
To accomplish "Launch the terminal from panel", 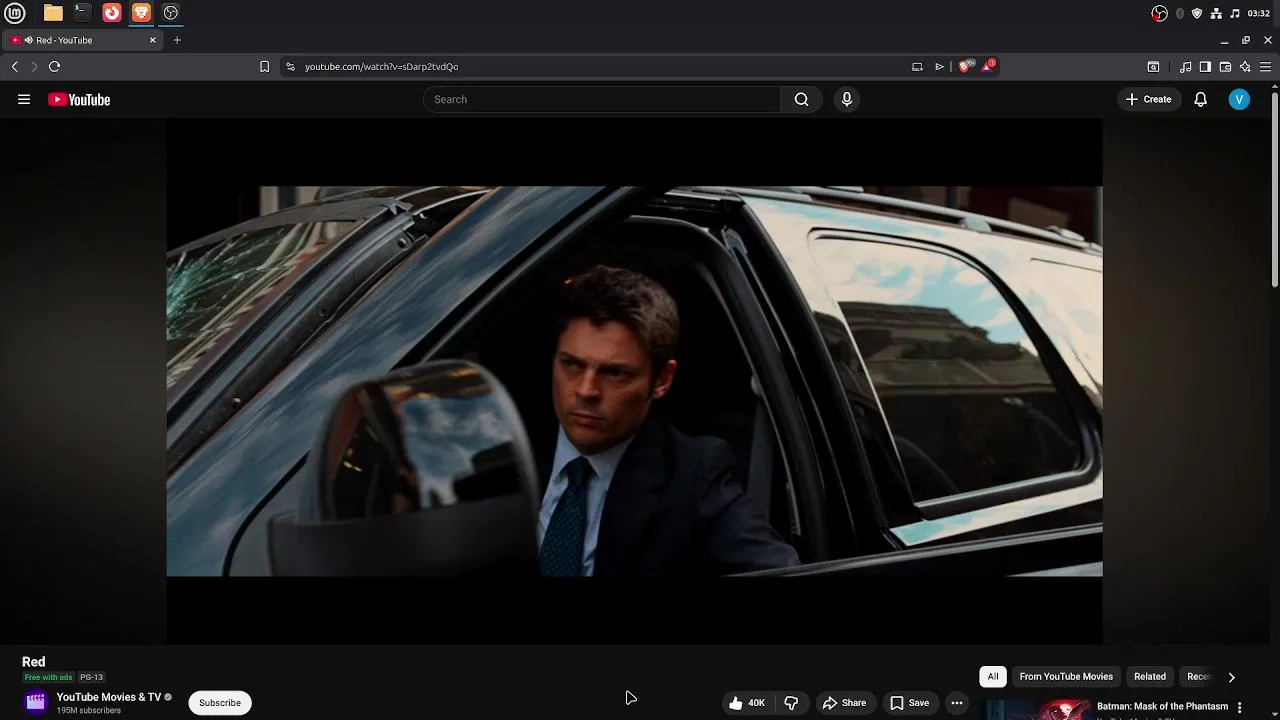I will (82, 13).
